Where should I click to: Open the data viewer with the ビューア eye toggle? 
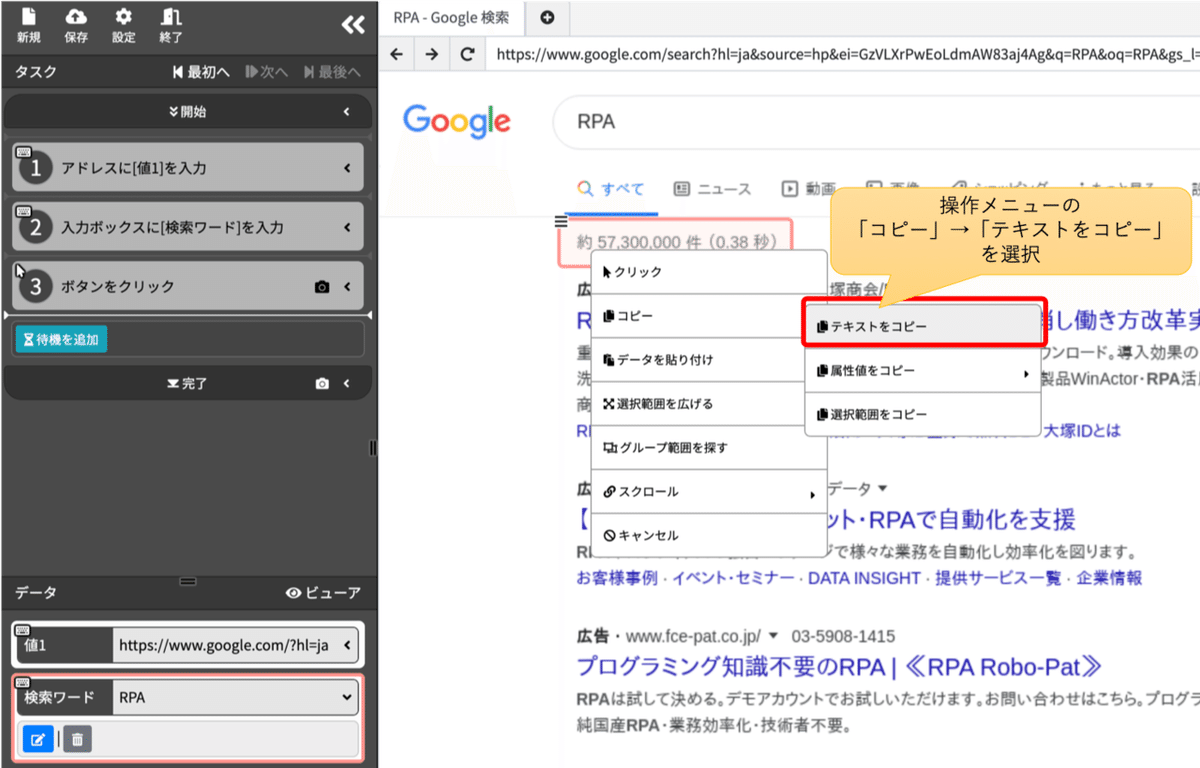[311, 593]
